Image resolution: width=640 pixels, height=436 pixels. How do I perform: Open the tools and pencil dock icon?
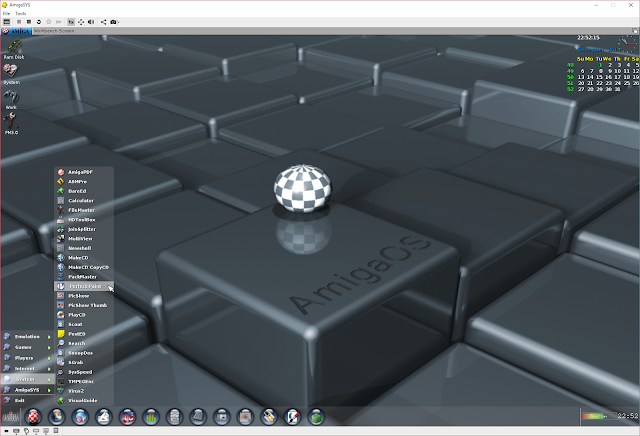(x=269, y=417)
